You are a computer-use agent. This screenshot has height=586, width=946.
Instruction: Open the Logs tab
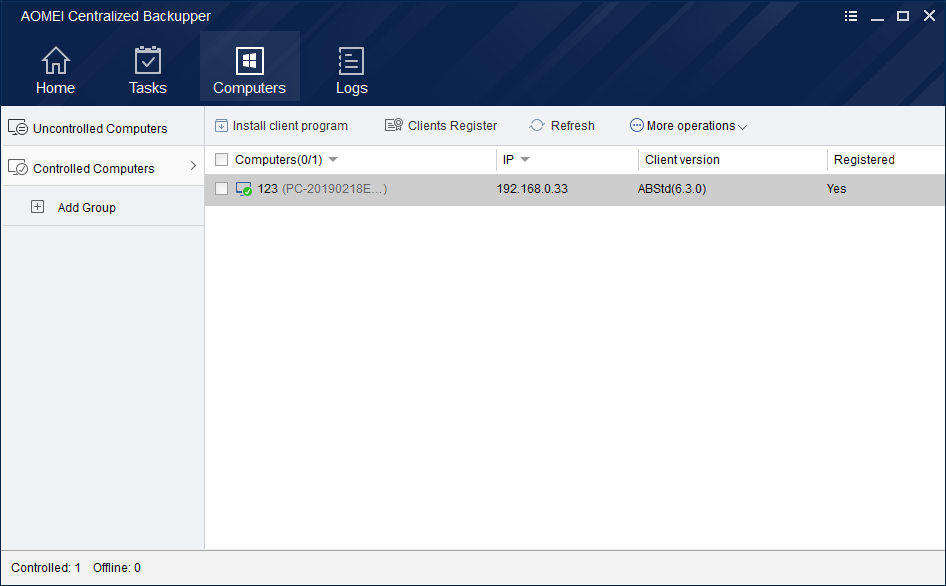pyautogui.click(x=351, y=71)
